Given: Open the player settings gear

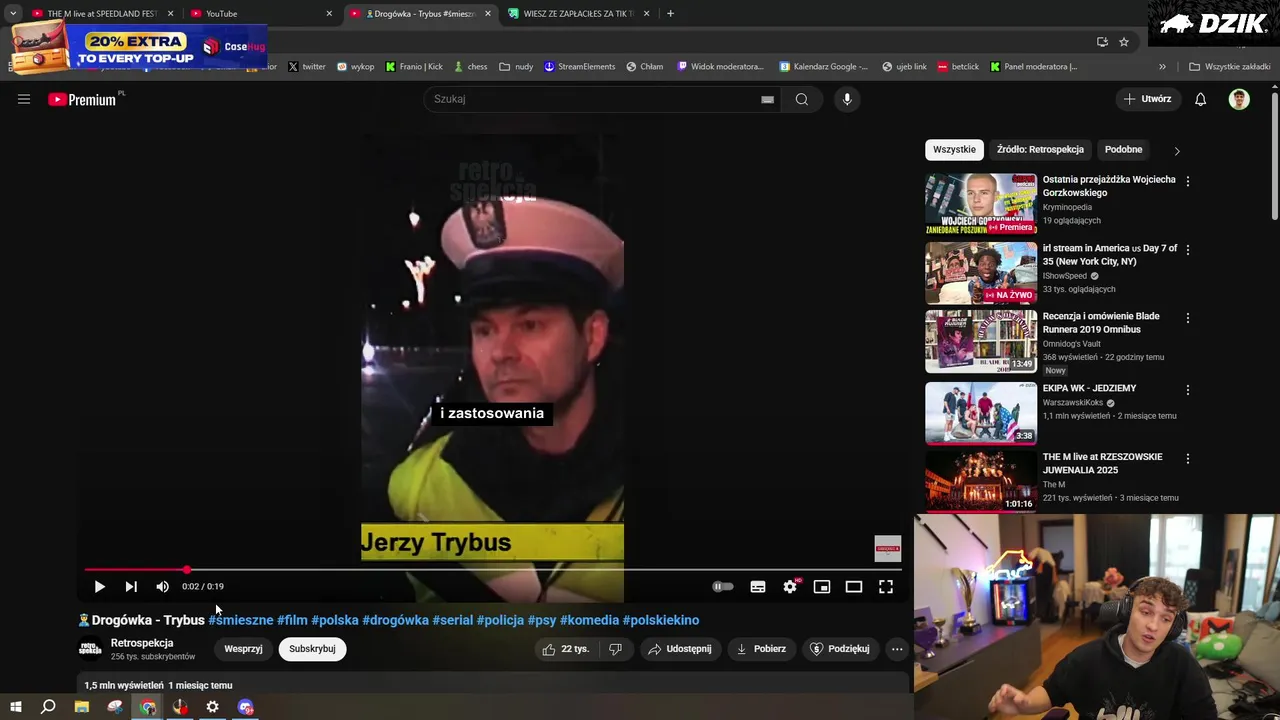Looking at the screenshot, I should click(790, 587).
